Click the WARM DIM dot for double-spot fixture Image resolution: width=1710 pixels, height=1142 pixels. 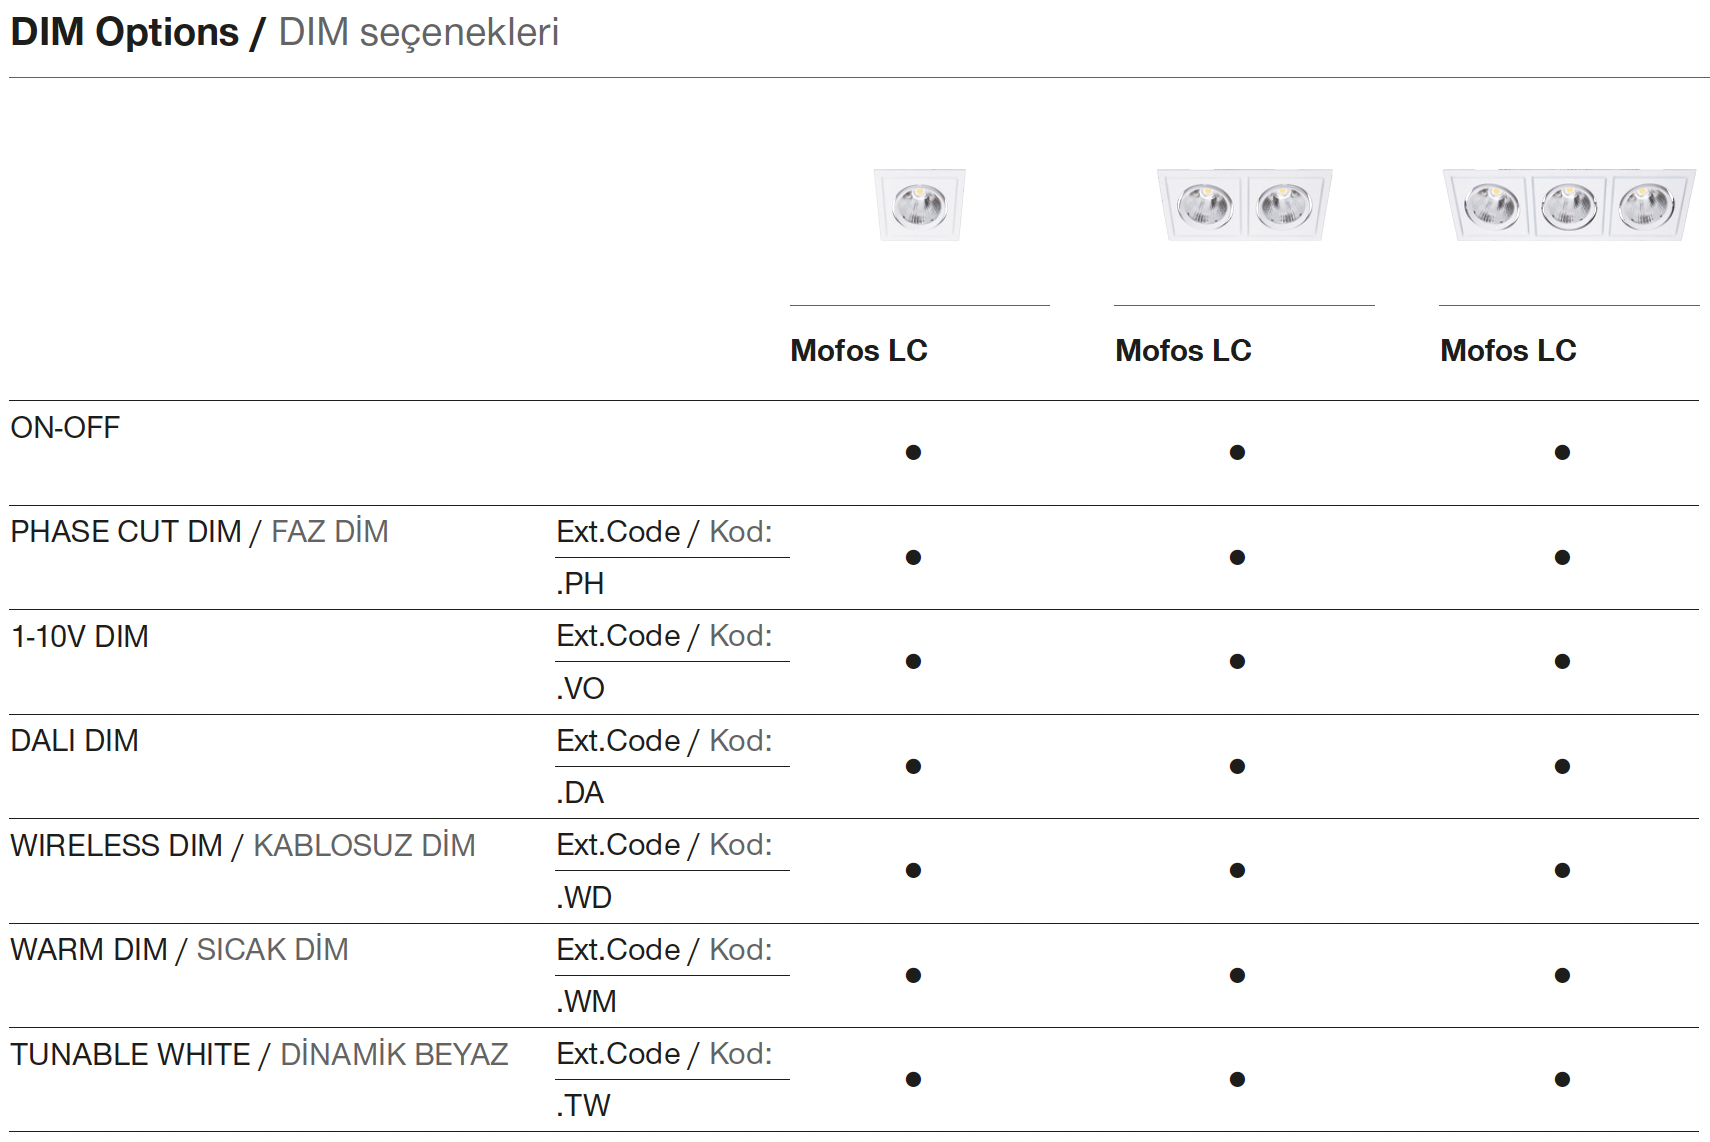point(1237,976)
